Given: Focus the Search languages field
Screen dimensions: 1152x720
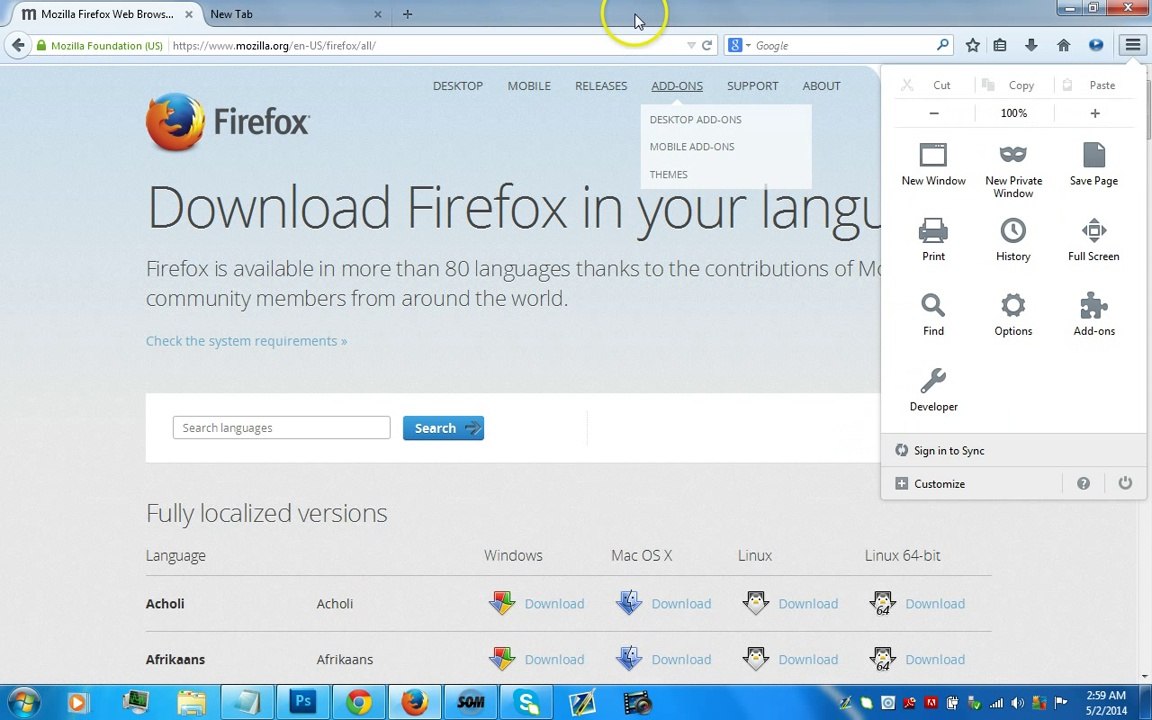Looking at the screenshot, I should coord(281,428).
